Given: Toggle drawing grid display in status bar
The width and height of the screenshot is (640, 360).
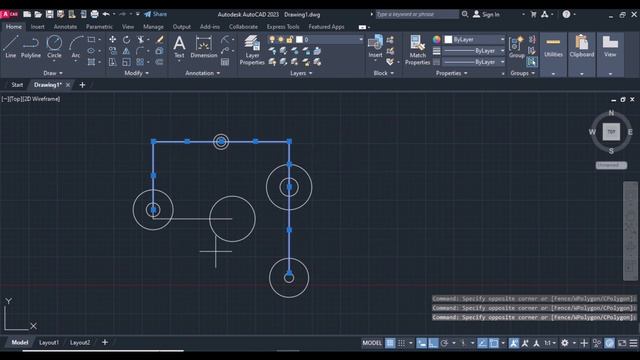Looking at the screenshot, I should tap(390, 343).
